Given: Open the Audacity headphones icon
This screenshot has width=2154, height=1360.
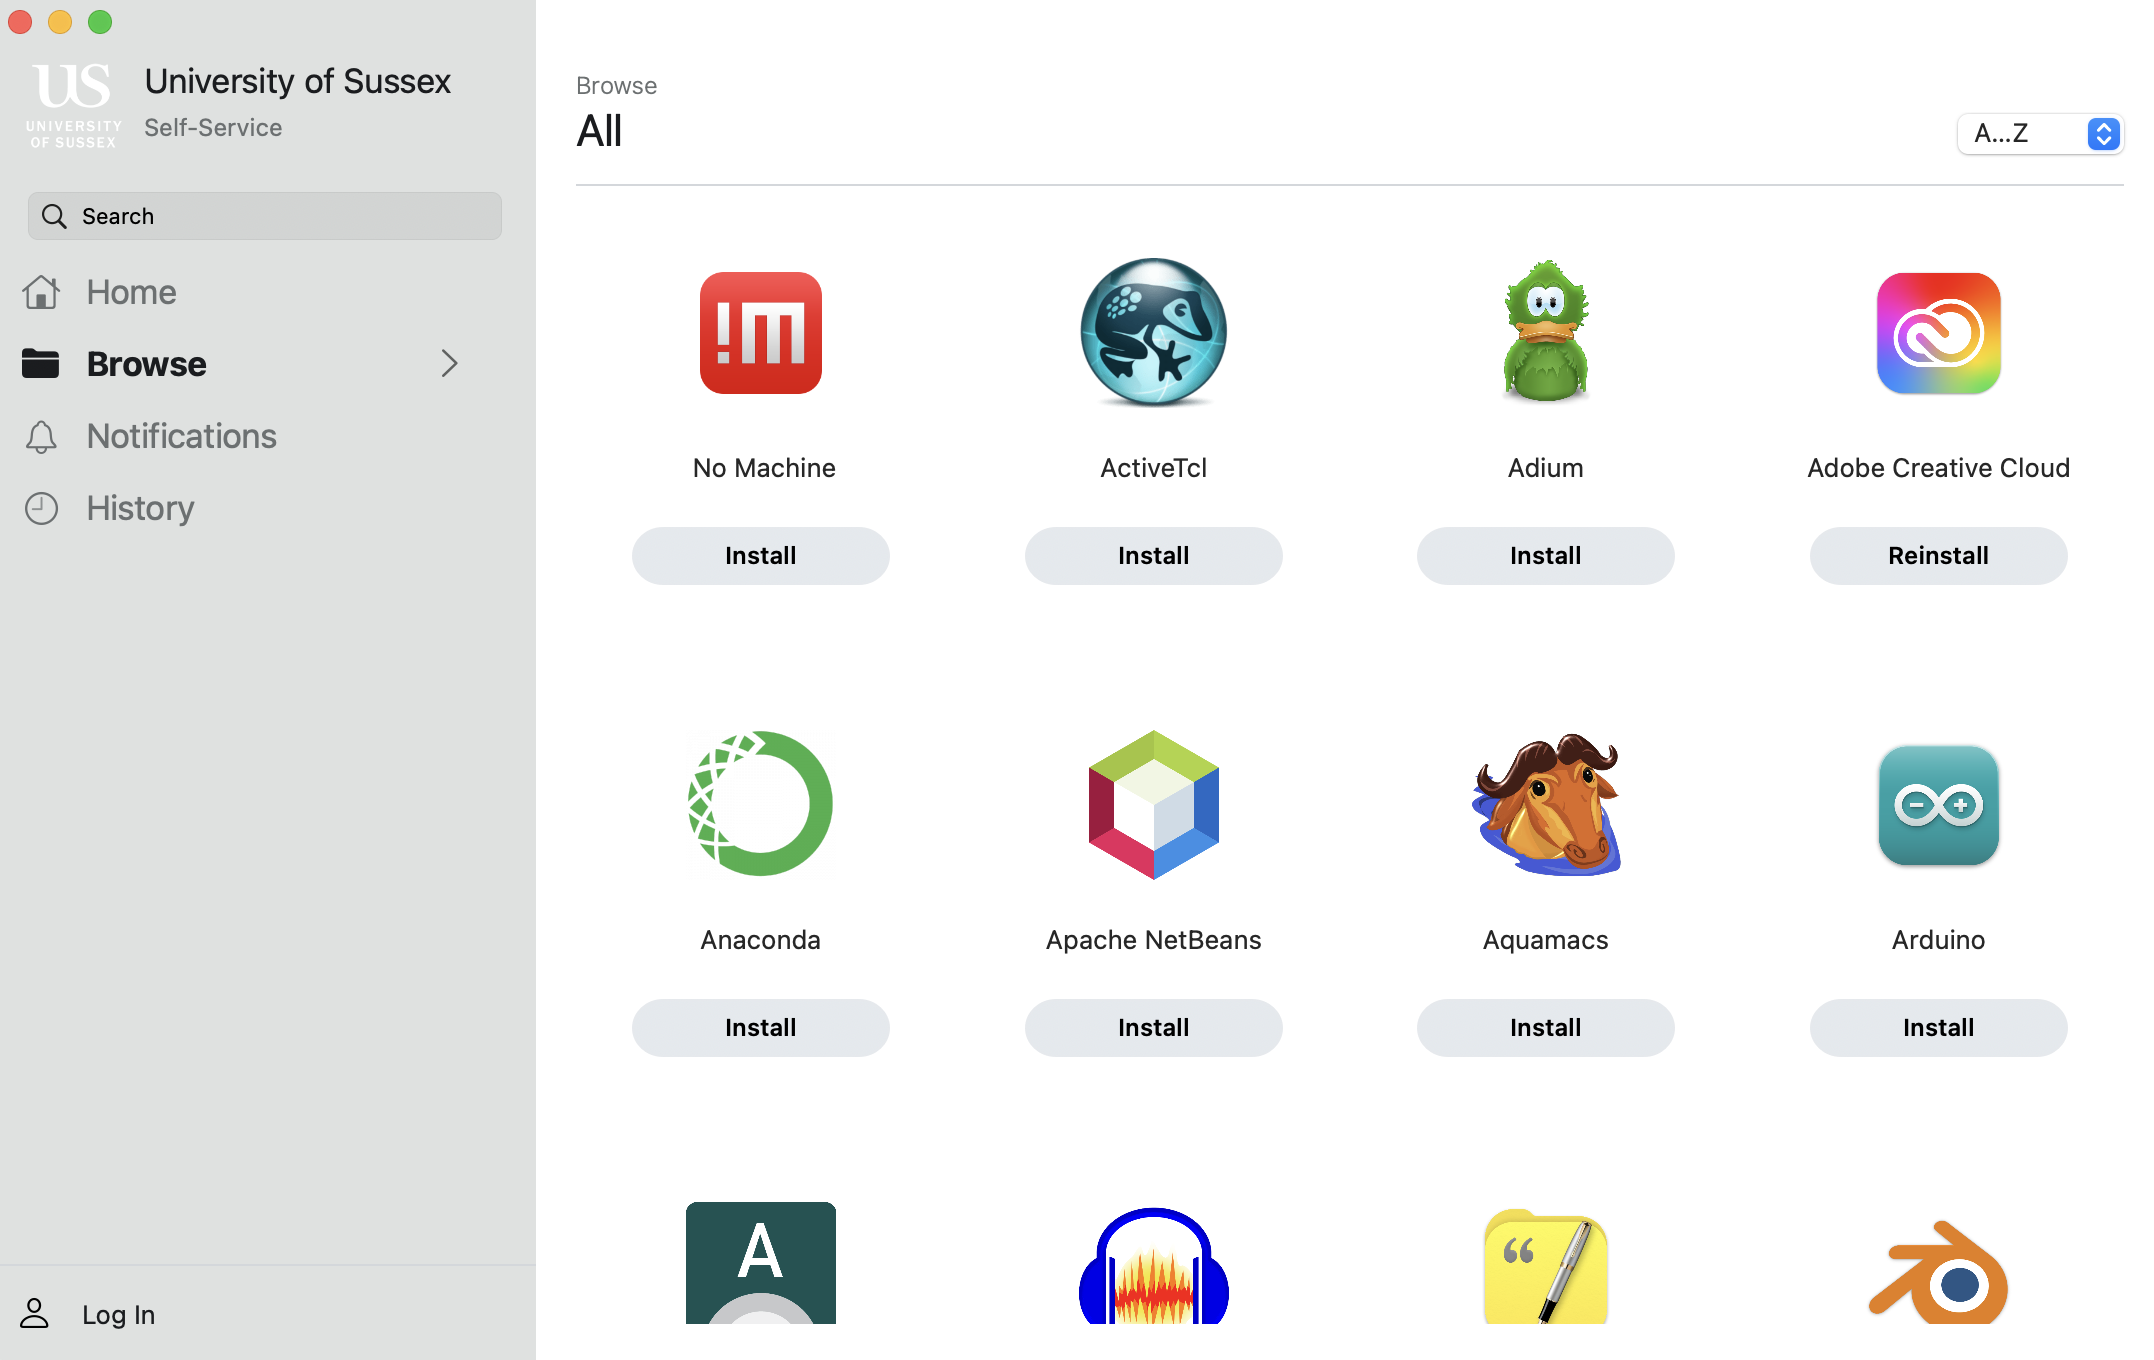Looking at the screenshot, I should pyautogui.click(x=1153, y=1266).
